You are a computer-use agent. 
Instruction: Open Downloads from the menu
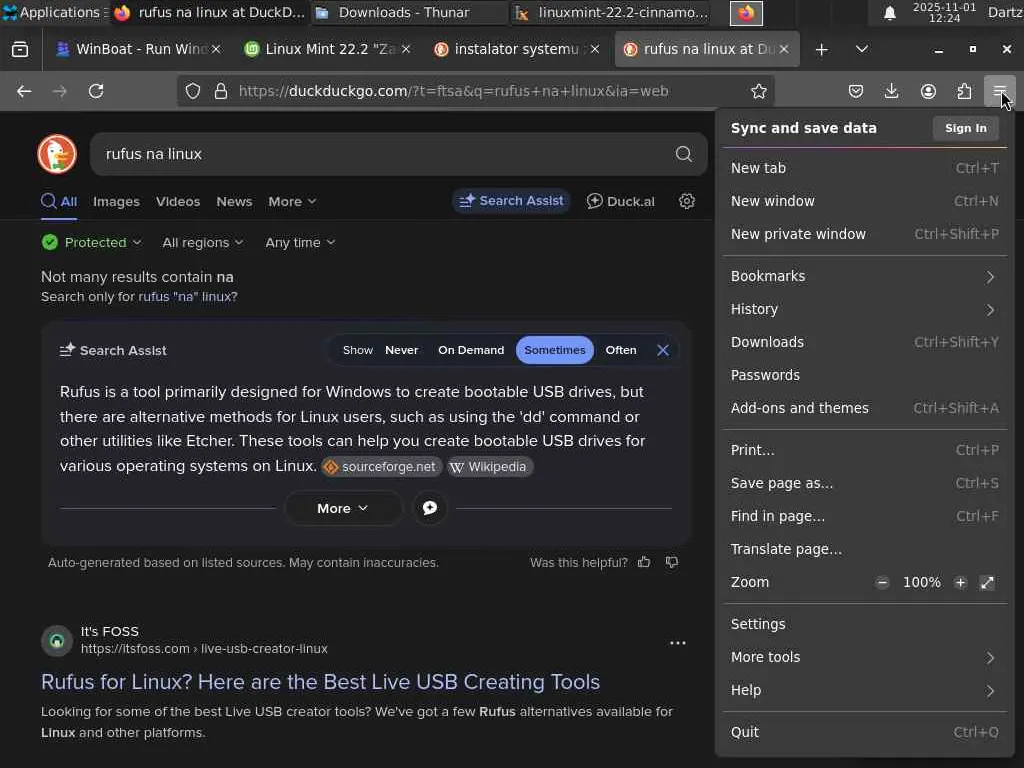pos(864,342)
